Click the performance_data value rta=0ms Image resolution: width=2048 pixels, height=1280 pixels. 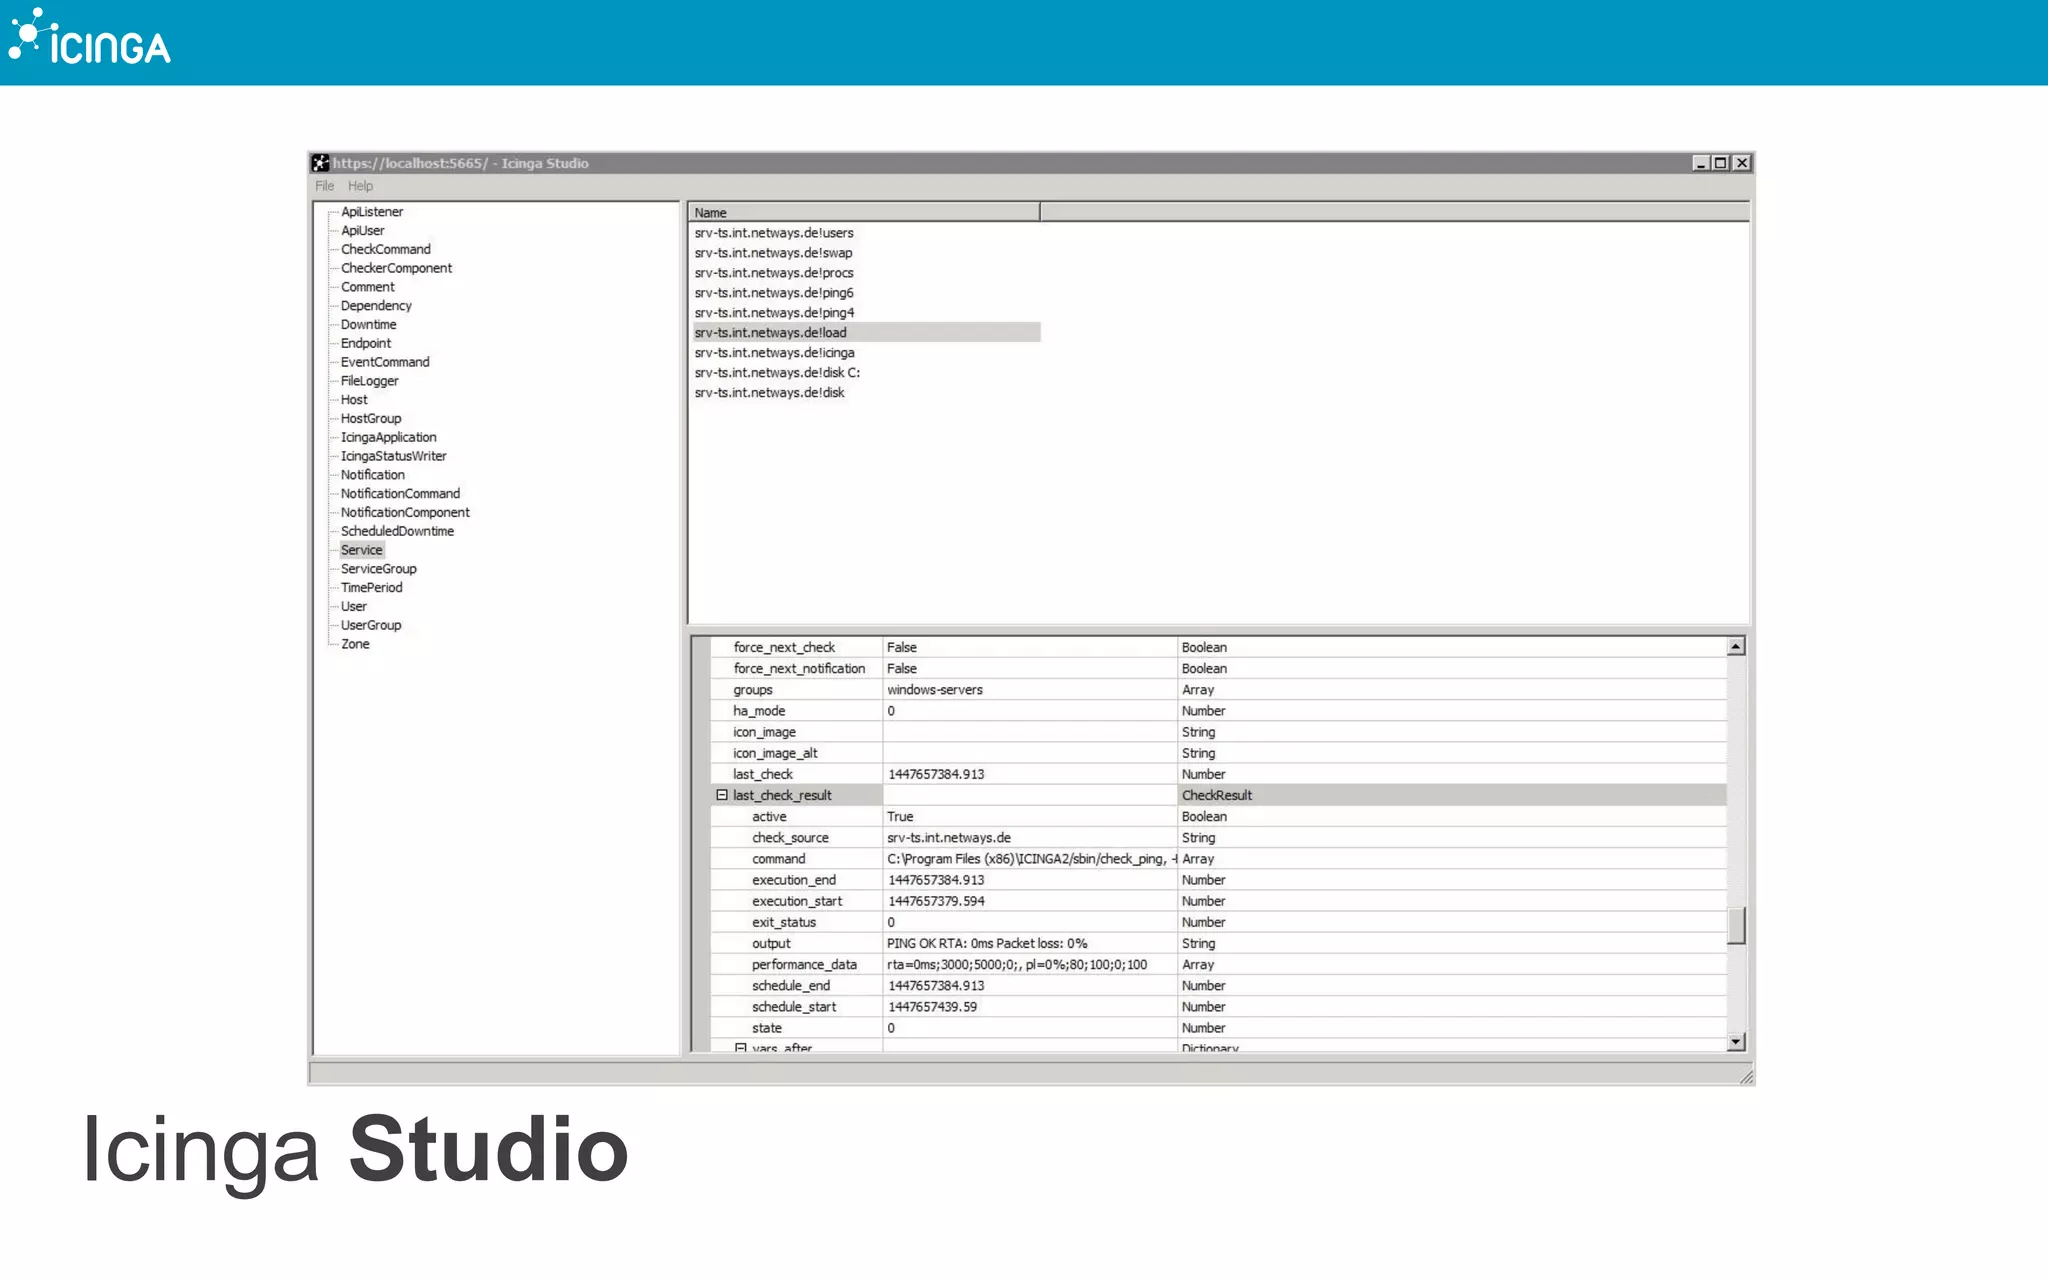click(x=1017, y=965)
